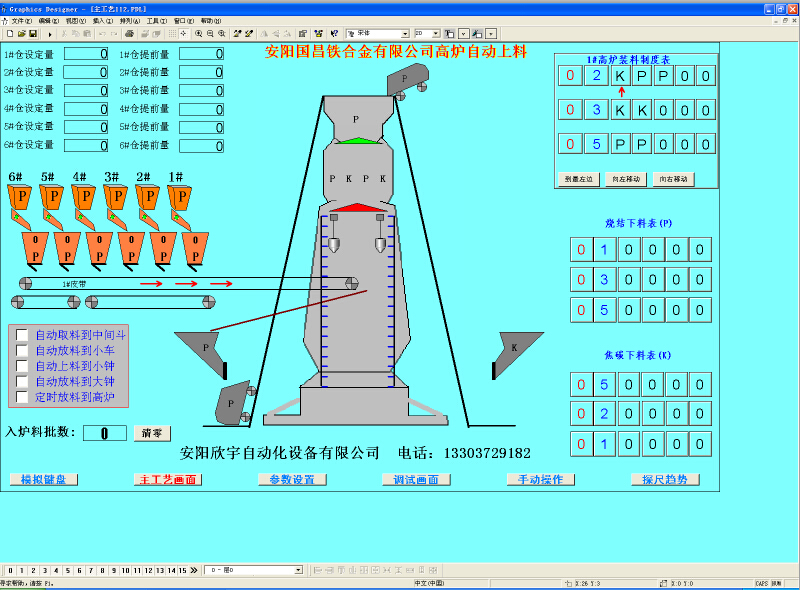
Task: Click the 入炉料批数 counter field
Action: click(105, 433)
